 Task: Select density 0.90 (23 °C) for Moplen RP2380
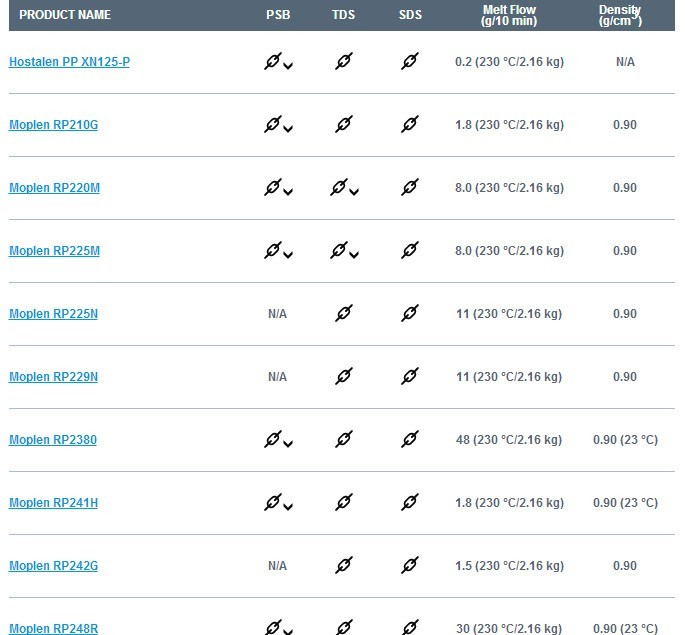[x=625, y=440]
